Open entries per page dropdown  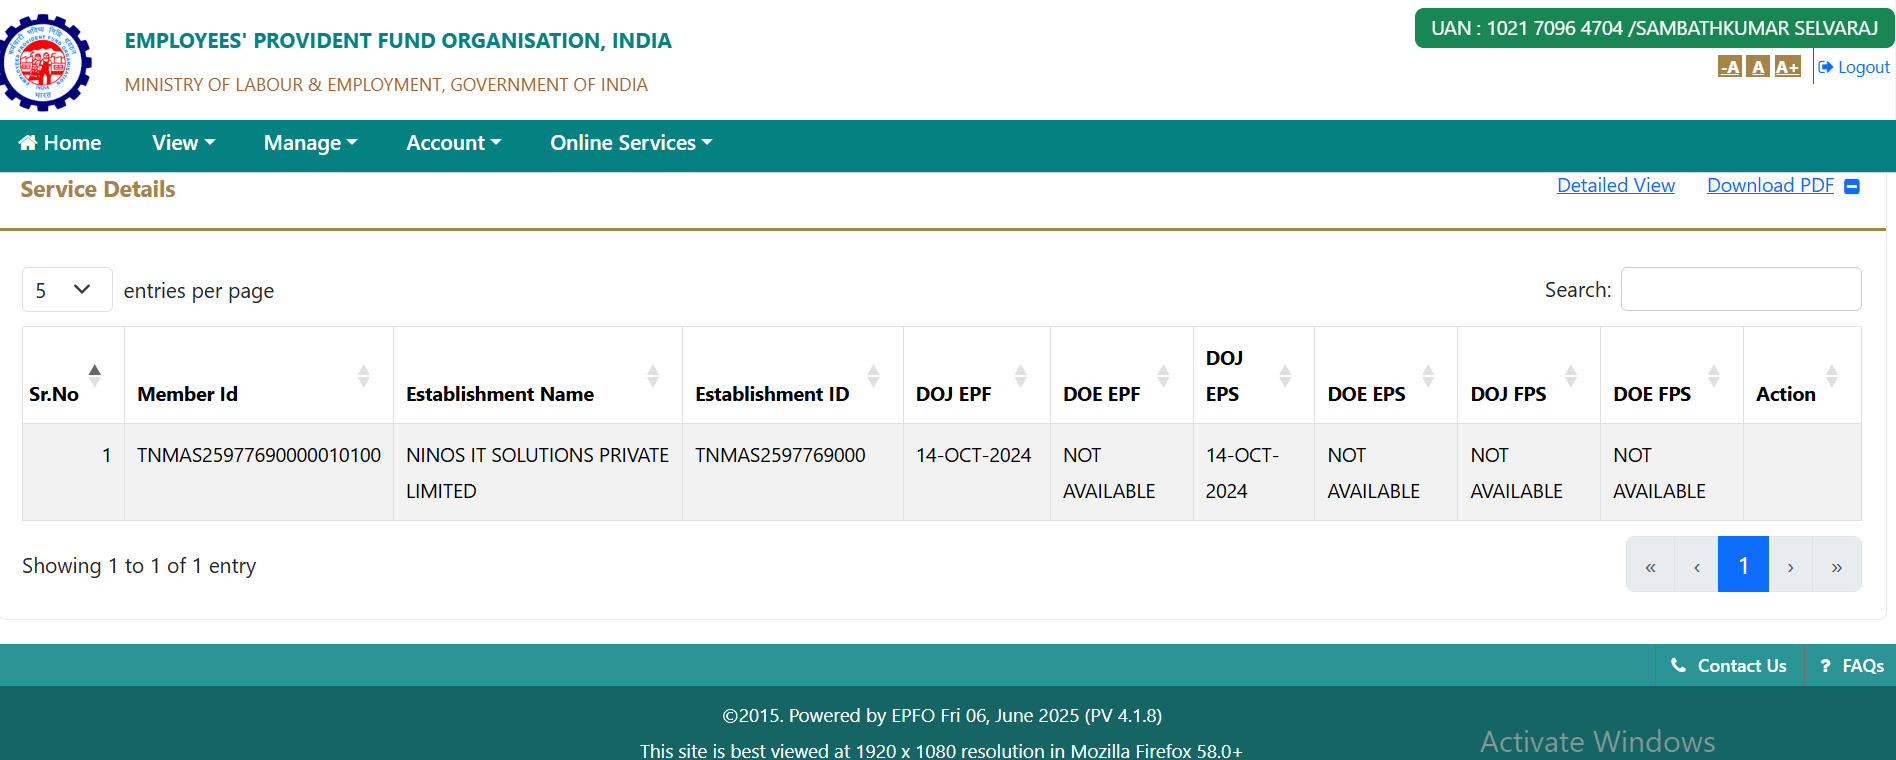tap(66, 290)
